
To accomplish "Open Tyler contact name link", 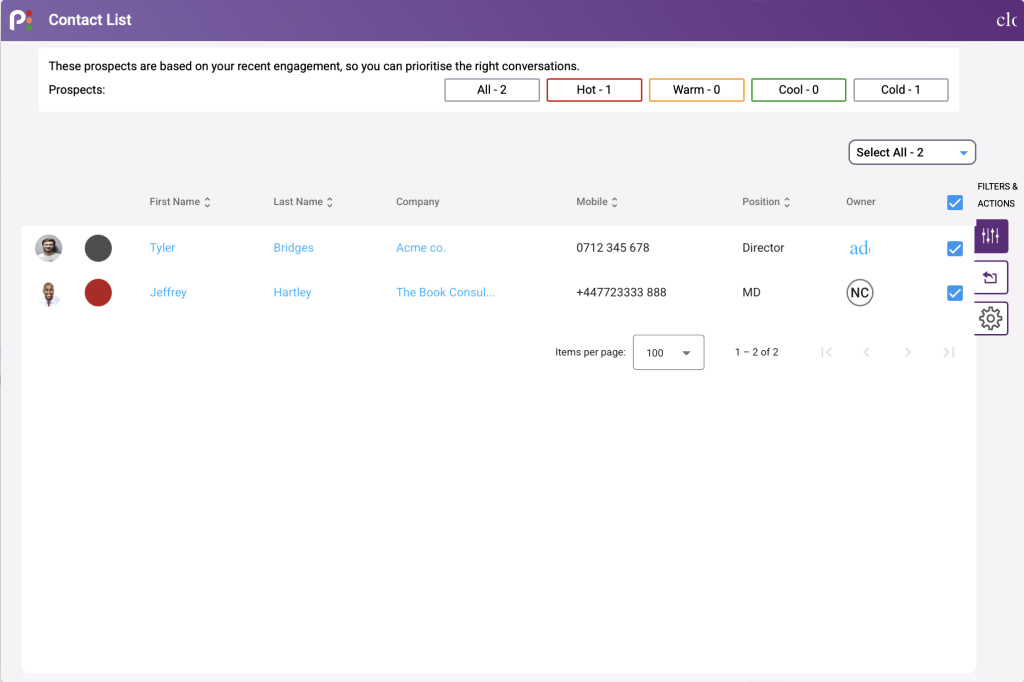I will [x=163, y=248].
